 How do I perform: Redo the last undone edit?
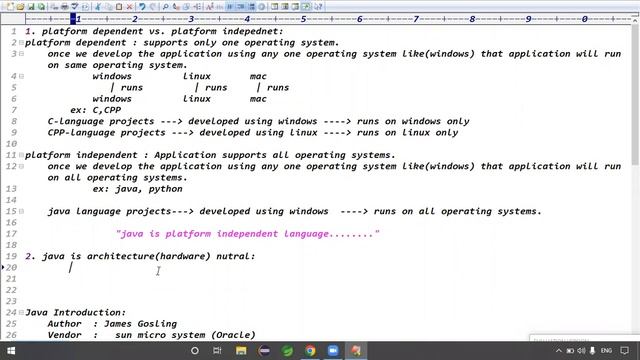pyautogui.click(x=153, y=7)
